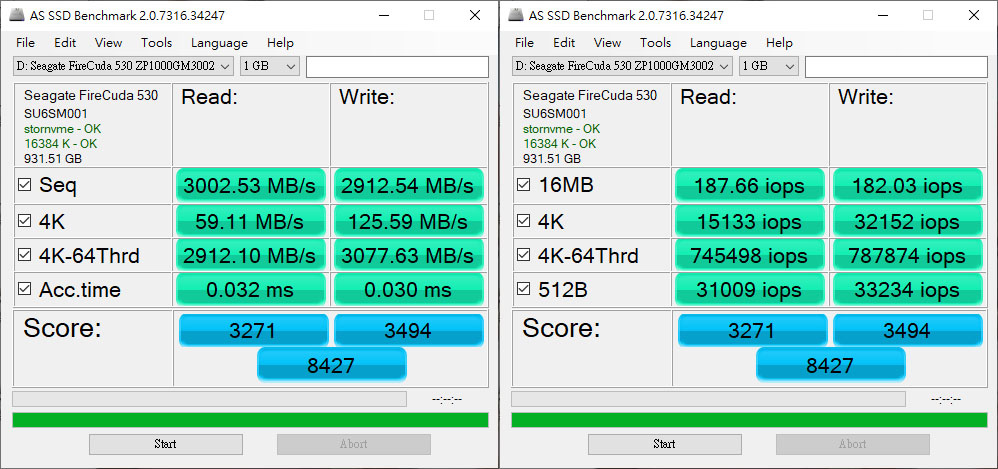Open the File menu in right window
The image size is (998, 469).
524,43
